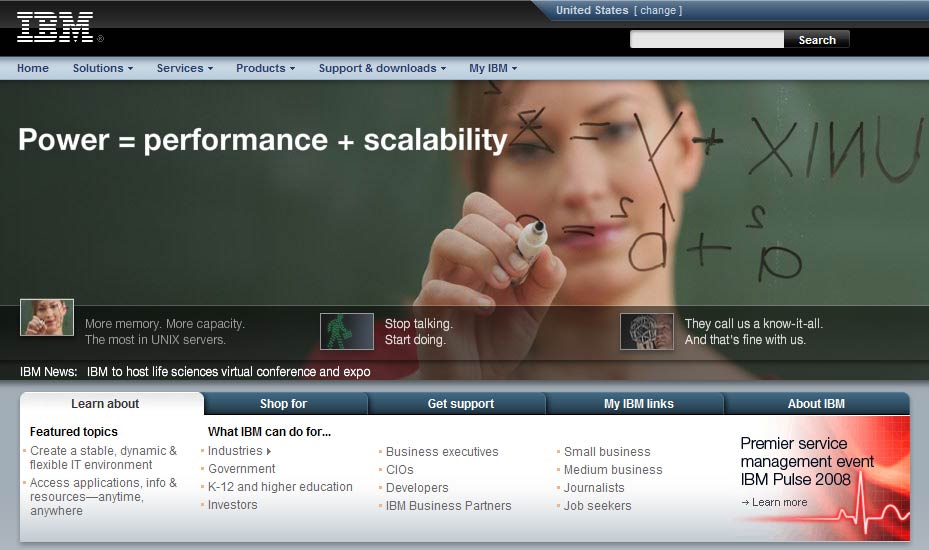Read the life sciences virtual conference news
The image size is (929, 550).
pyautogui.click(x=228, y=372)
